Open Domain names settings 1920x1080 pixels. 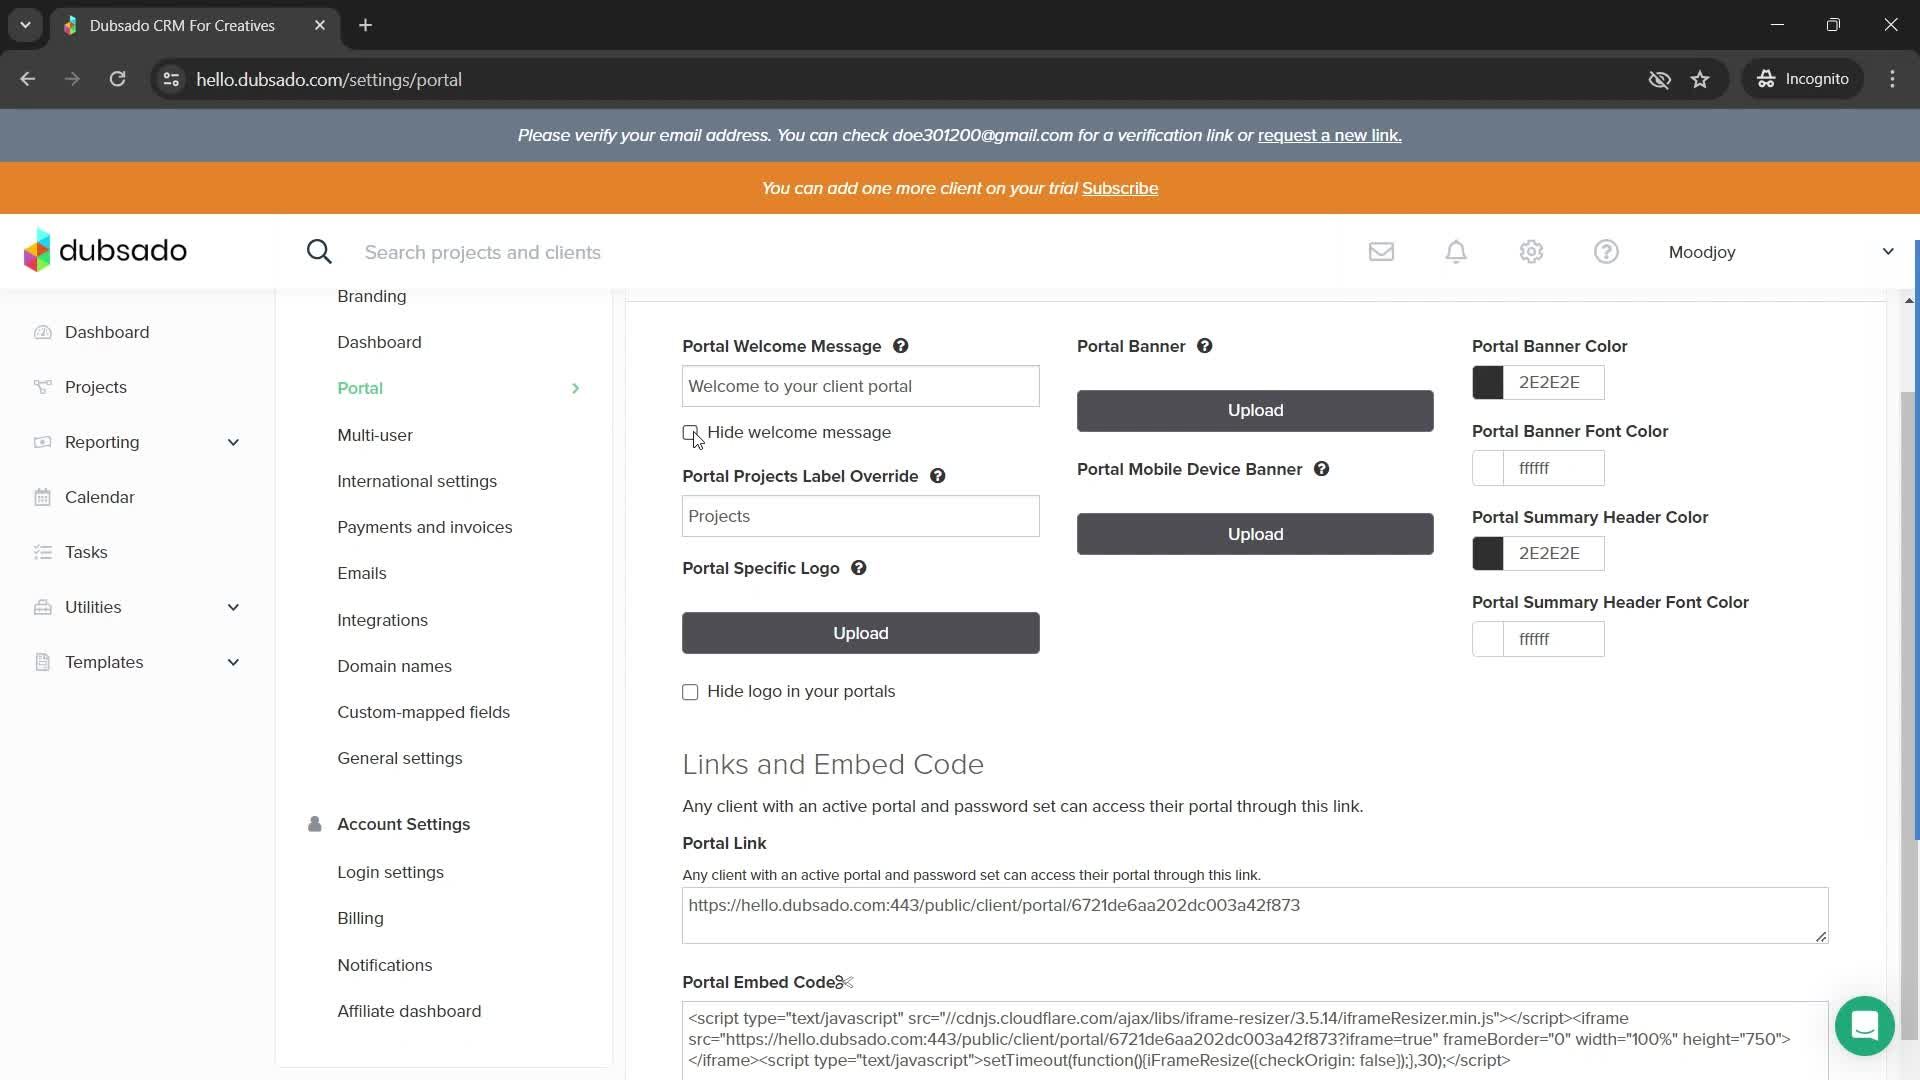pos(395,666)
